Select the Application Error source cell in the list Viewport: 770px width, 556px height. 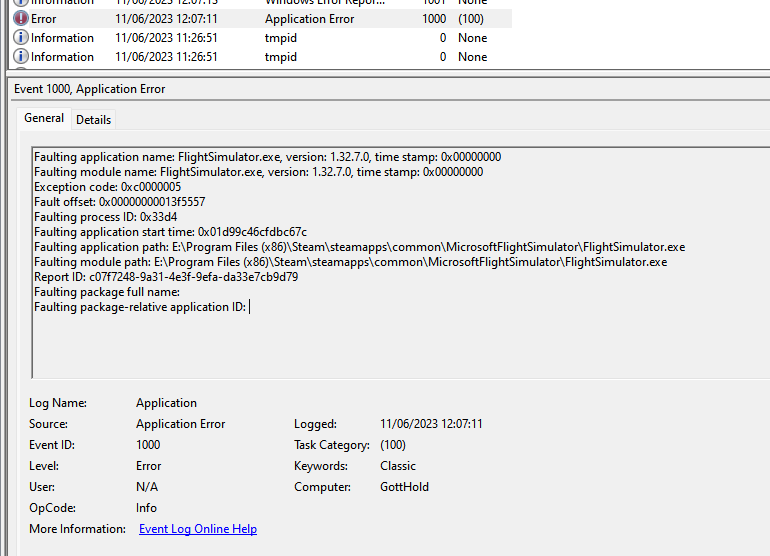click(309, 19)
